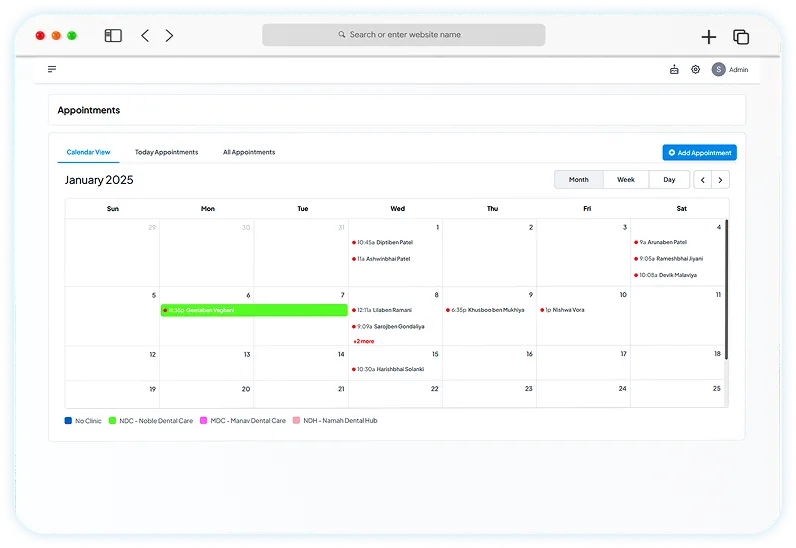Select day number 24 in the calendar

[x=622, y=389]
